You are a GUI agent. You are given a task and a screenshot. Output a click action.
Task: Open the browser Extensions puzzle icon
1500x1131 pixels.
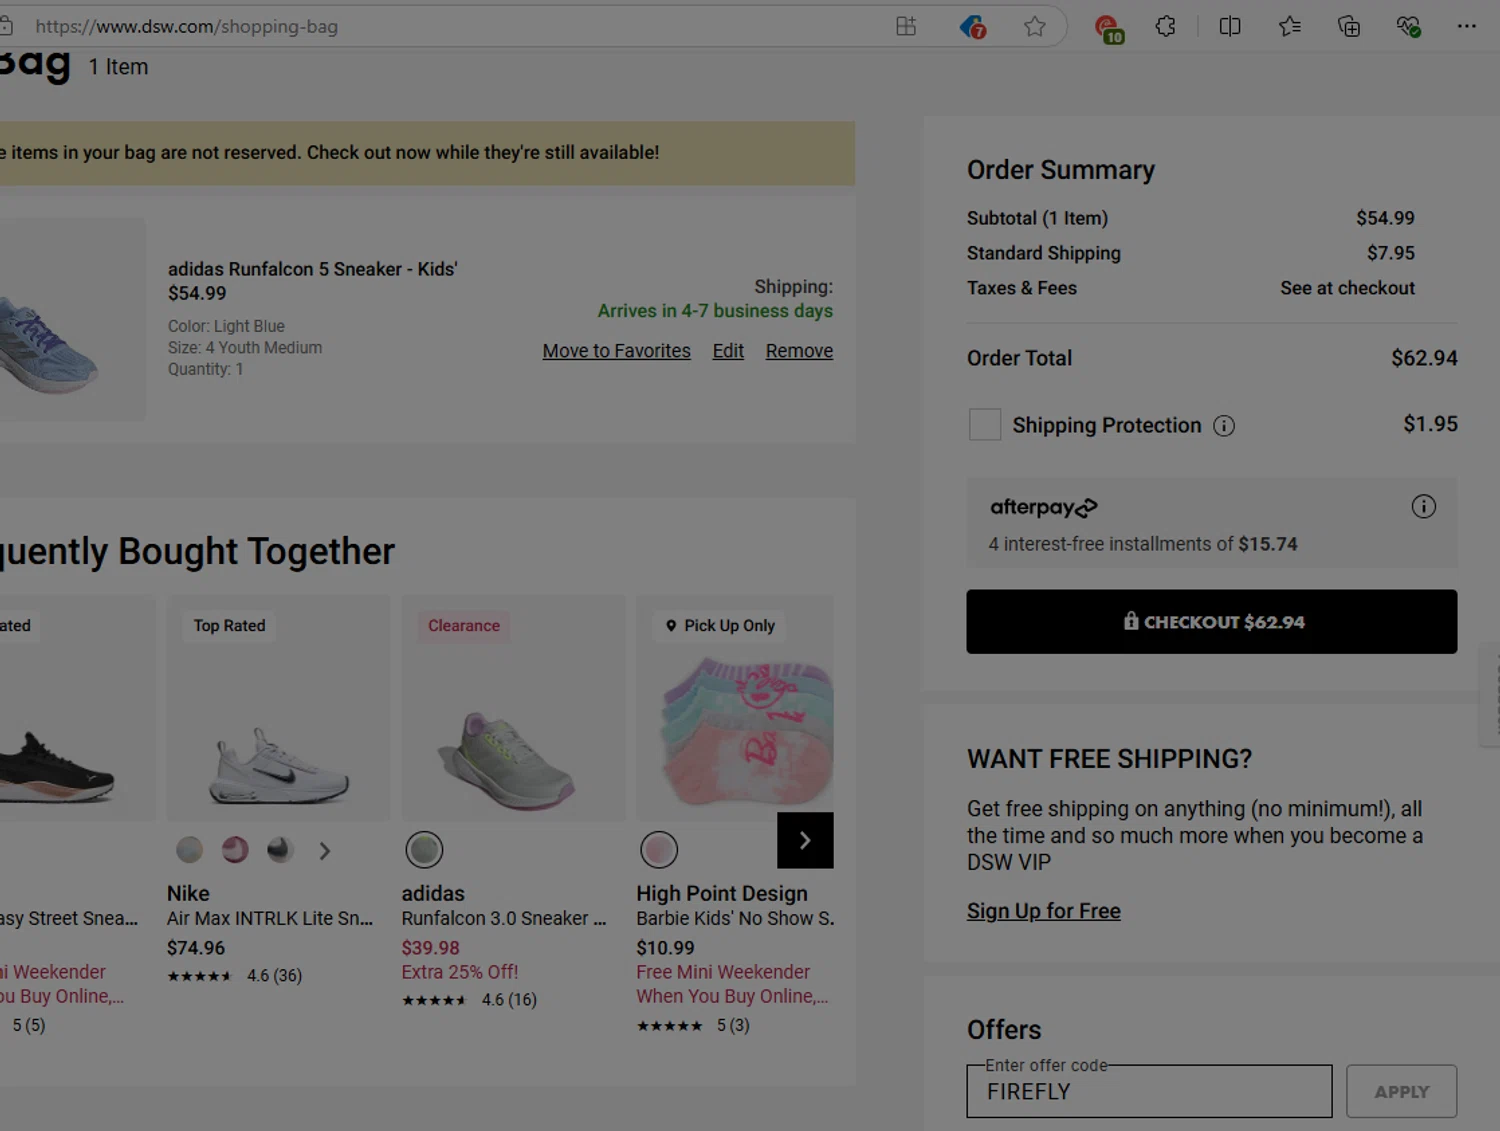tap(1166, 27)
